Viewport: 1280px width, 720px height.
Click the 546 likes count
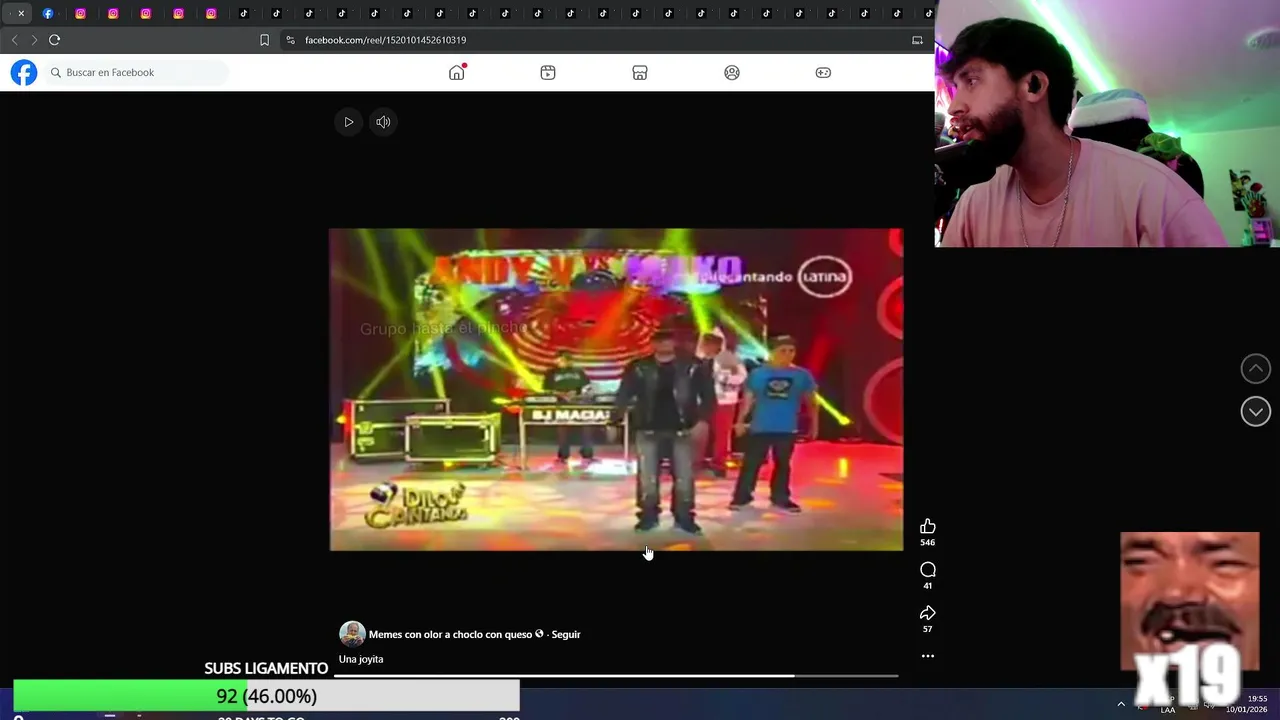click(x=928, y=543)
